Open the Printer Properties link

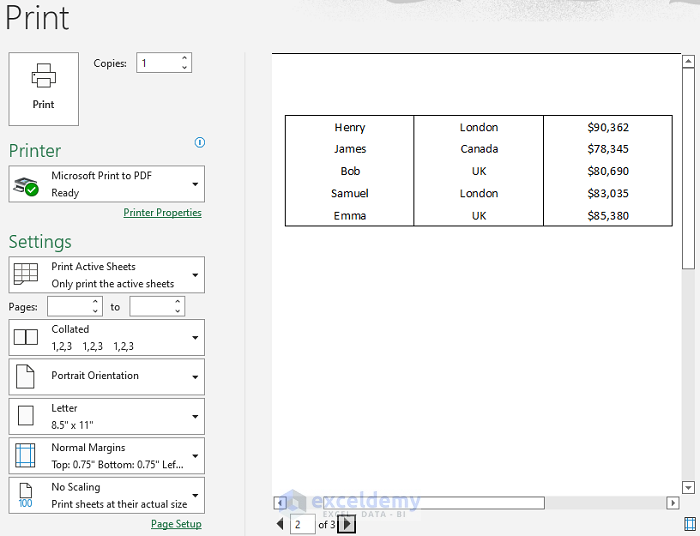[162, 212]
